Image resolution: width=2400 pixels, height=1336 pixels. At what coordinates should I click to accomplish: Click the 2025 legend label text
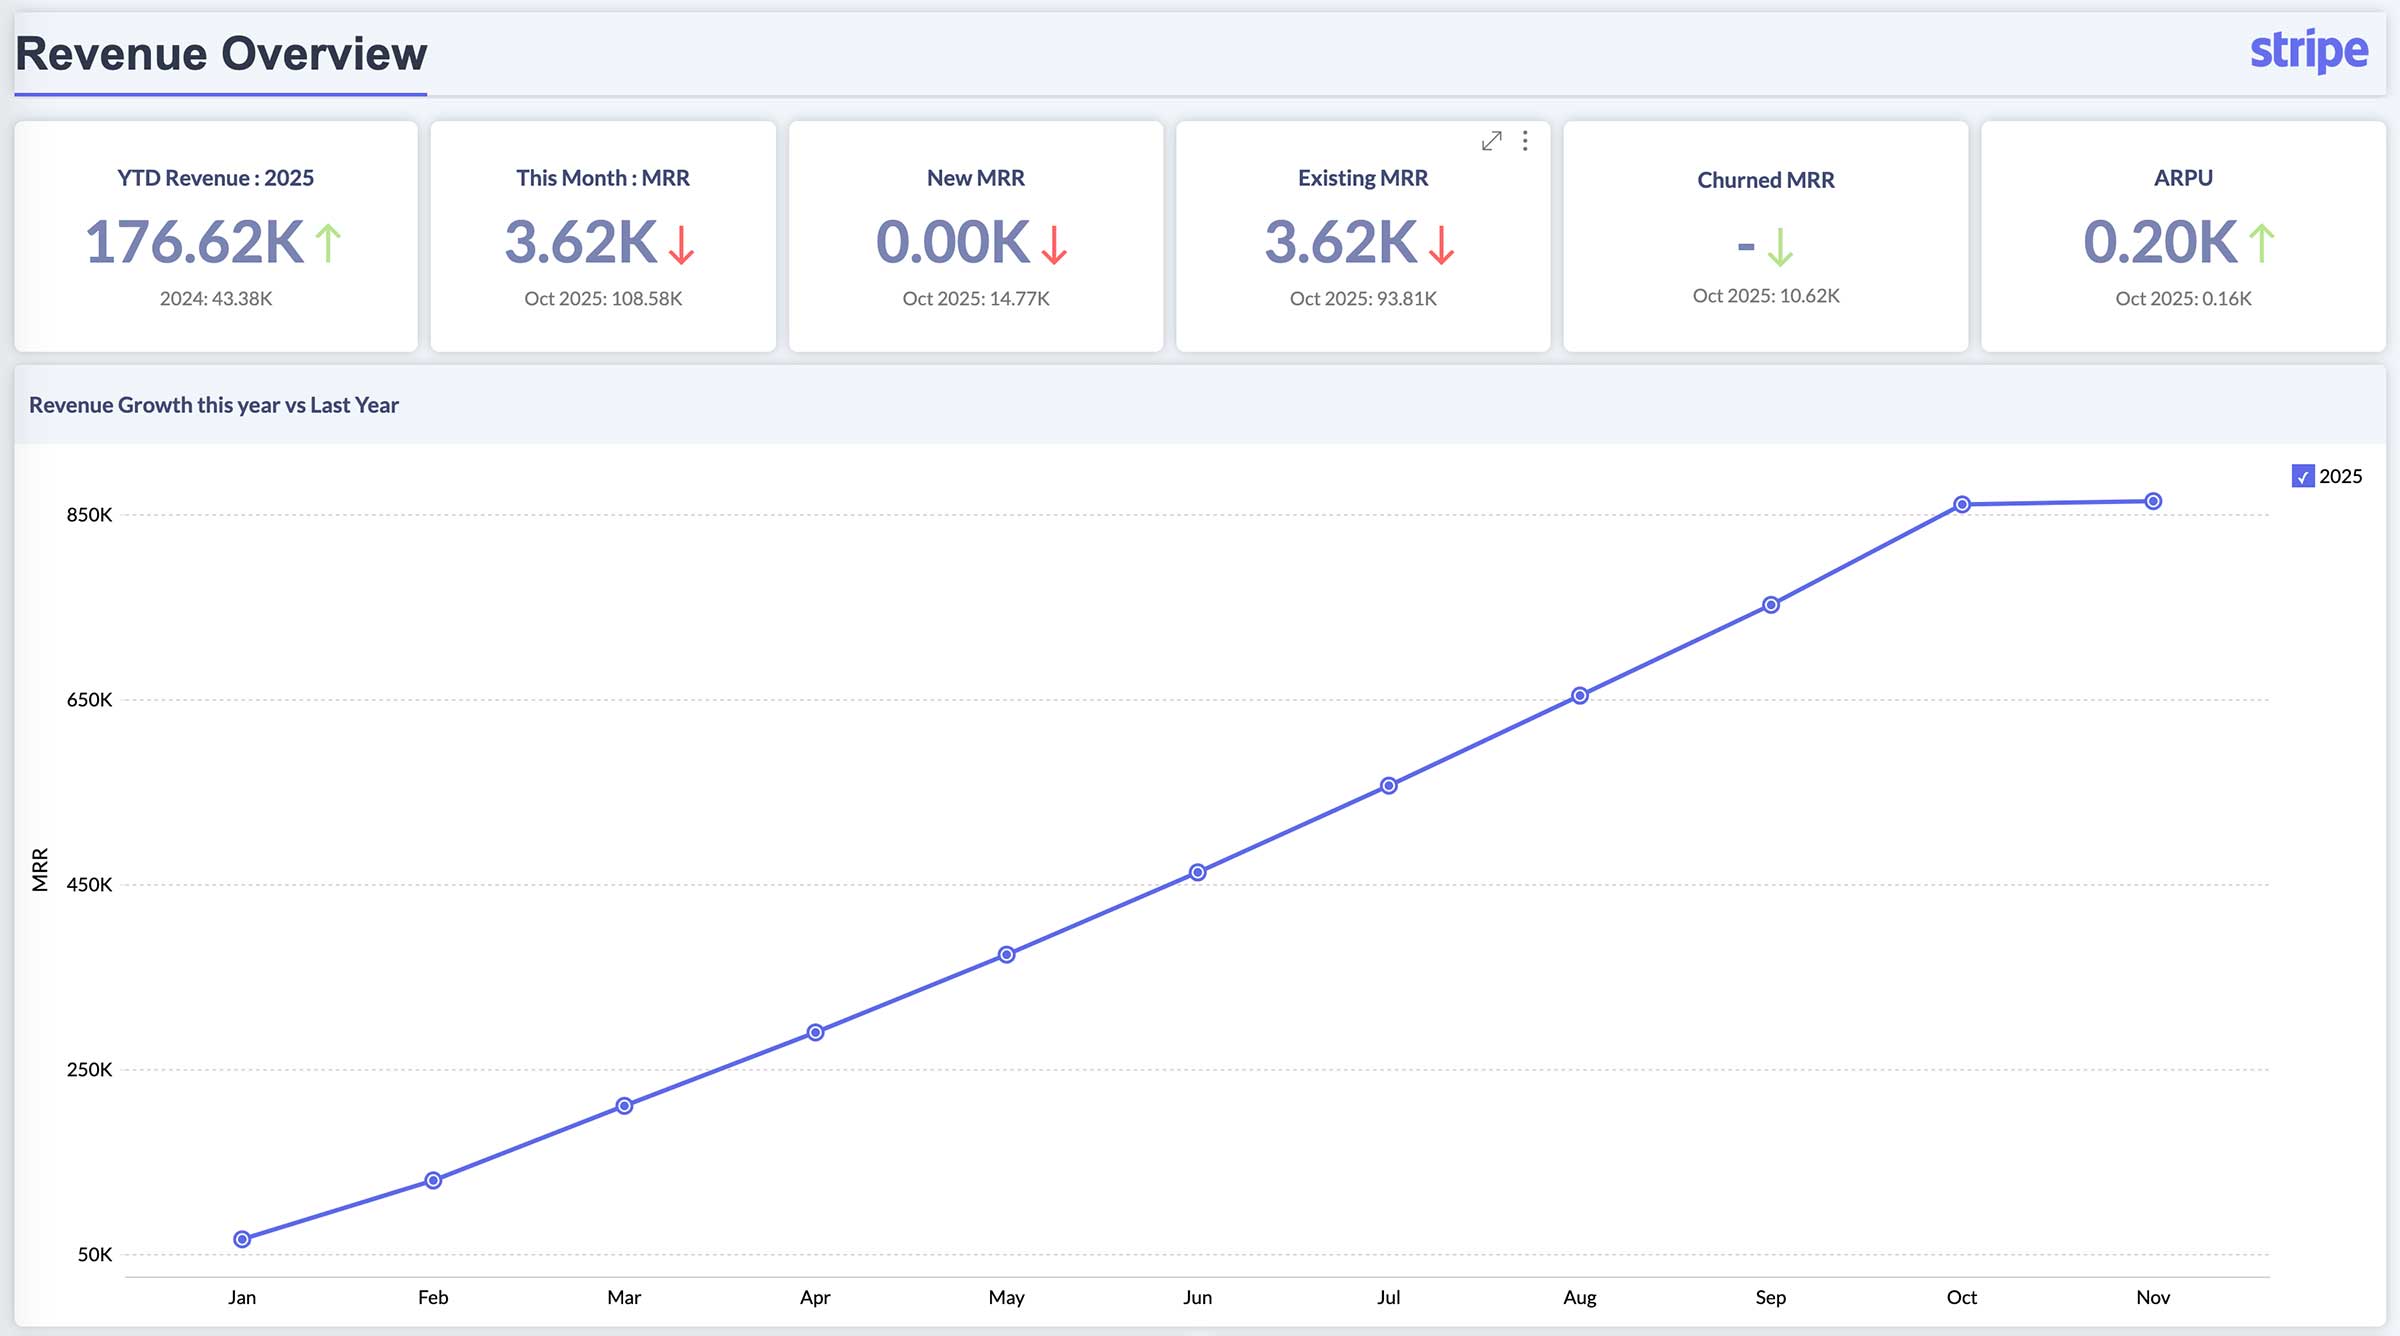[2343, 476]
